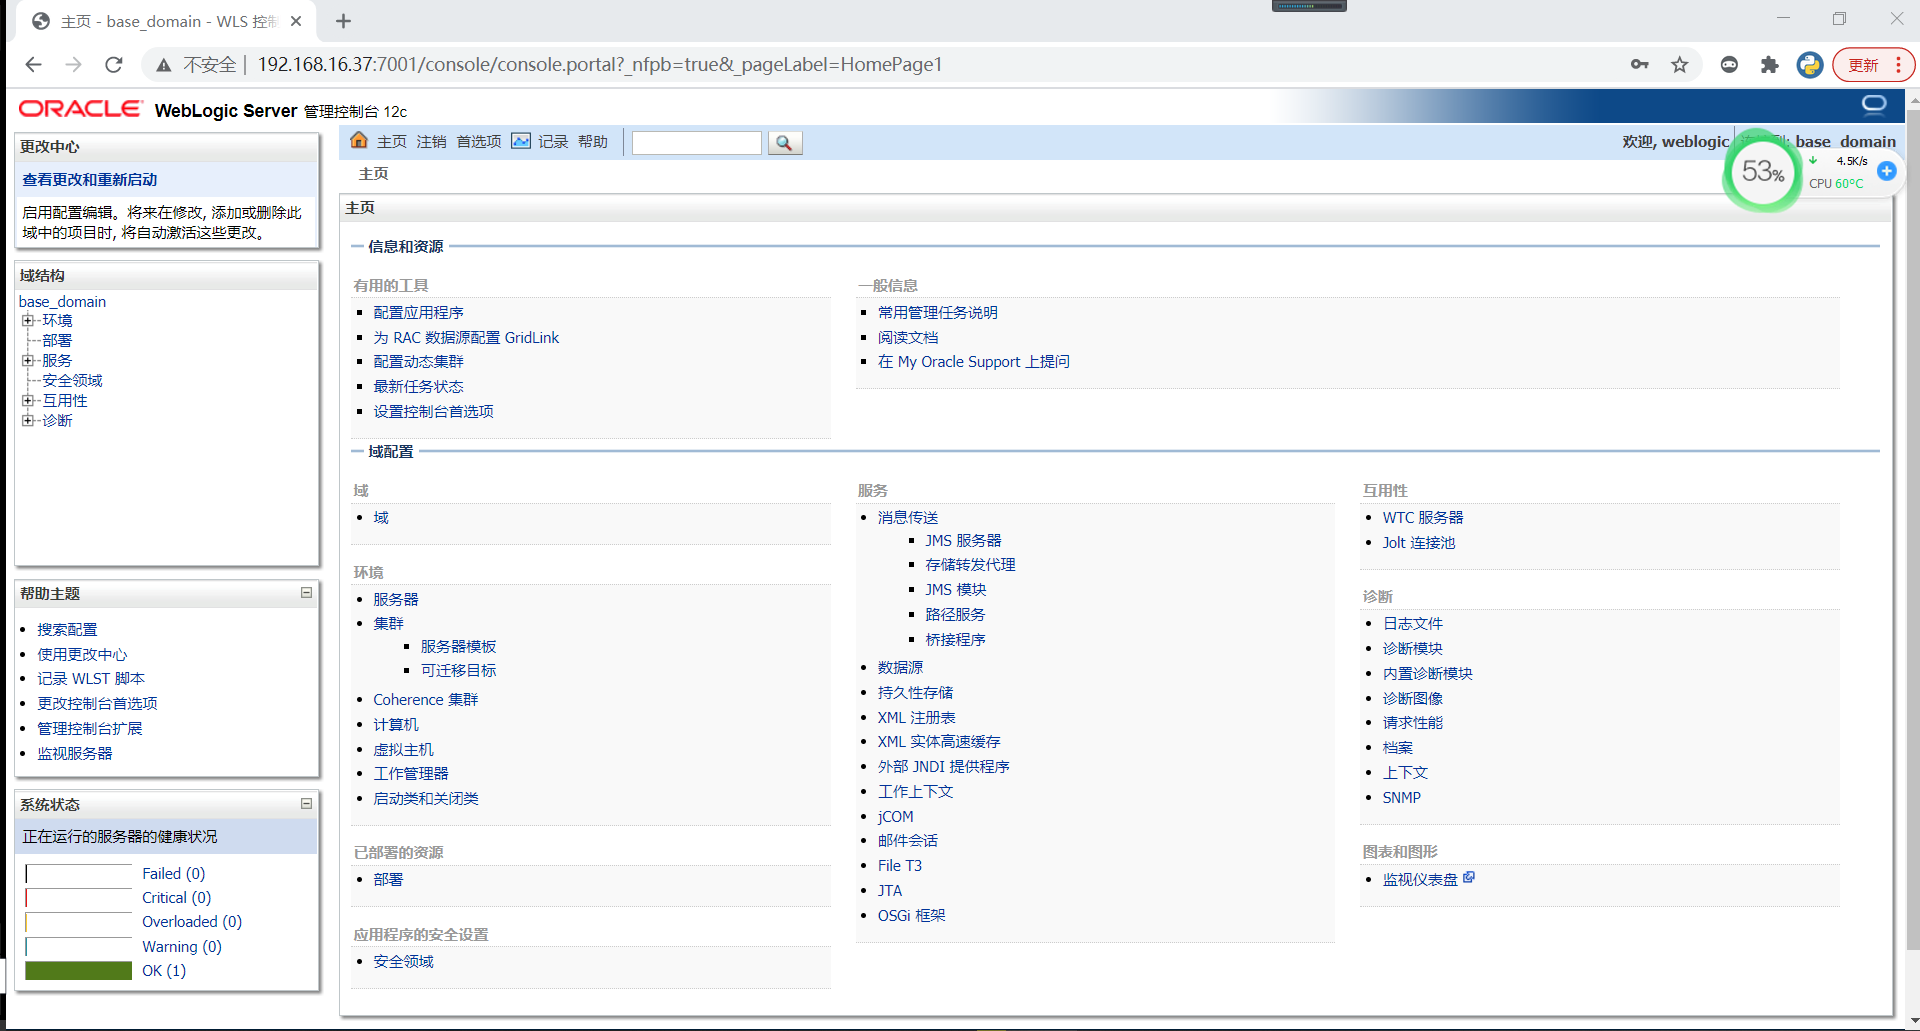Click 记录 in the toolbar
Screen dimensions: 1920x1031
pyautogui.click(x=553, y=142)
